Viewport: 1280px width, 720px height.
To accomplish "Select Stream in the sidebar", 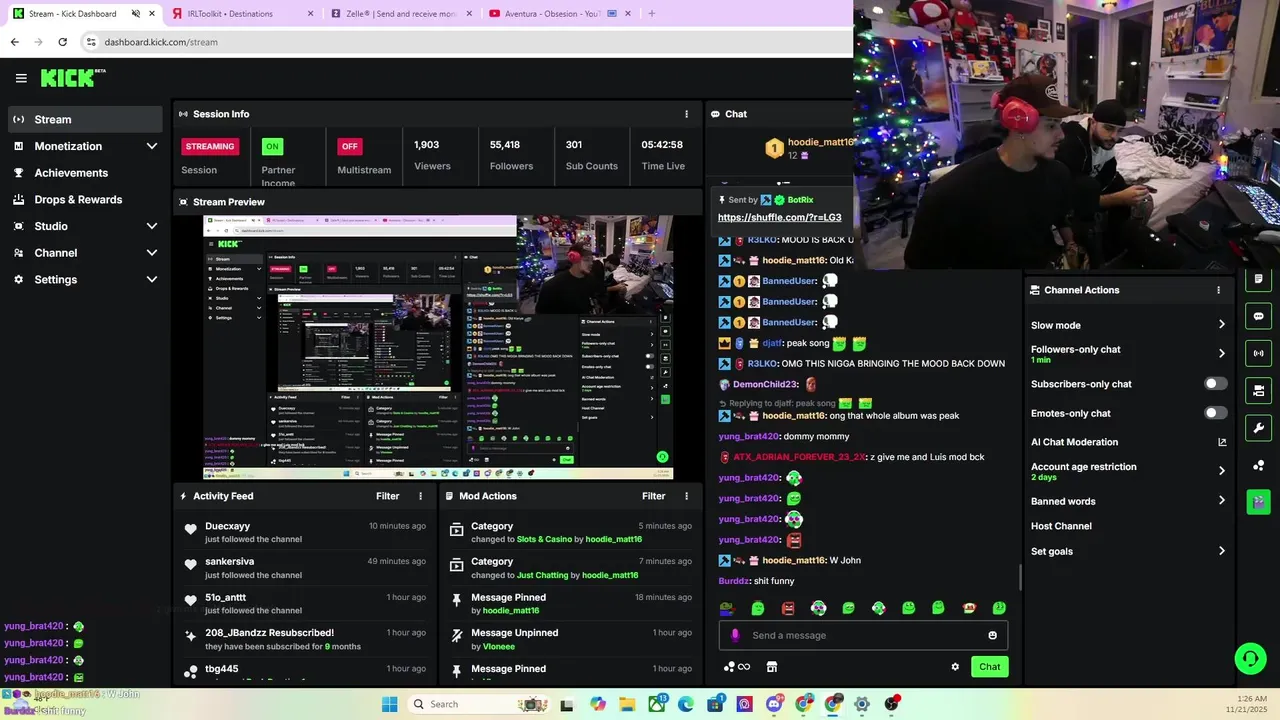I will pyautogui.click(x=85, y=119).
